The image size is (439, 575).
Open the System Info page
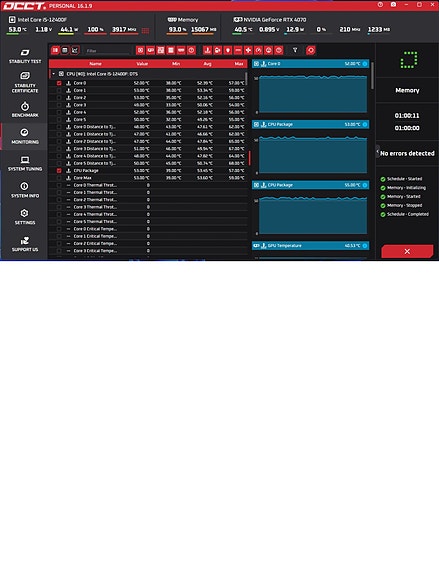25,190
